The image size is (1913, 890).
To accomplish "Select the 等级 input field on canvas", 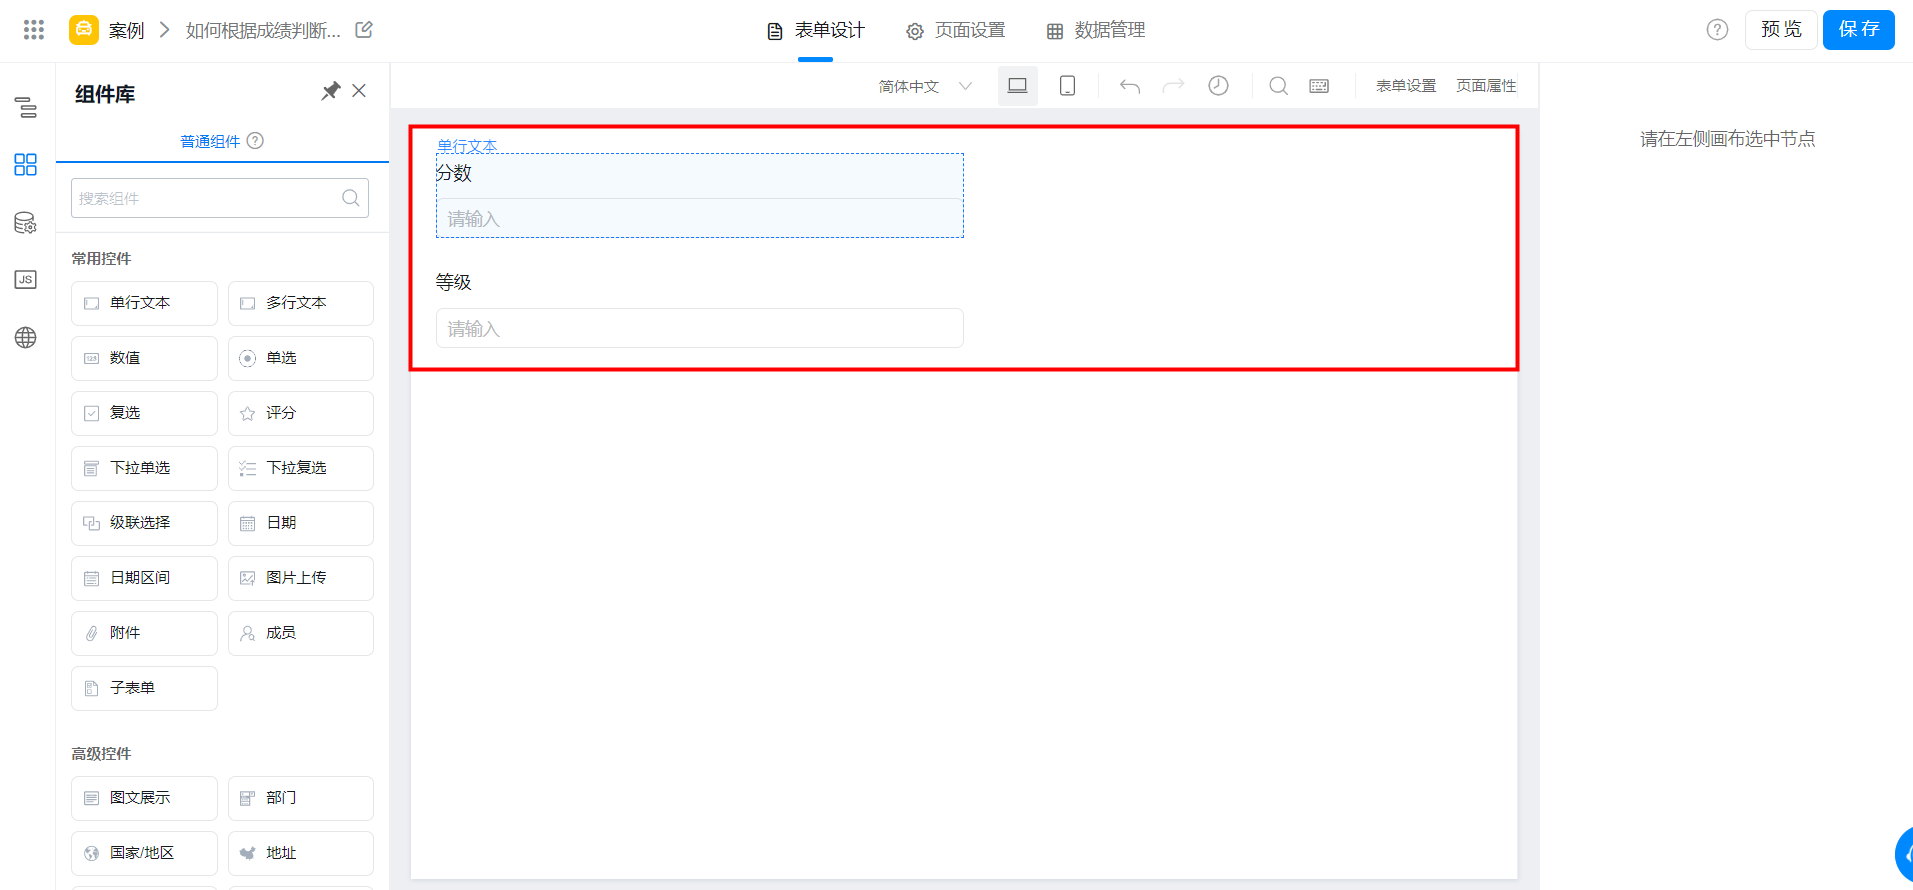I will (x=700, y=328).
